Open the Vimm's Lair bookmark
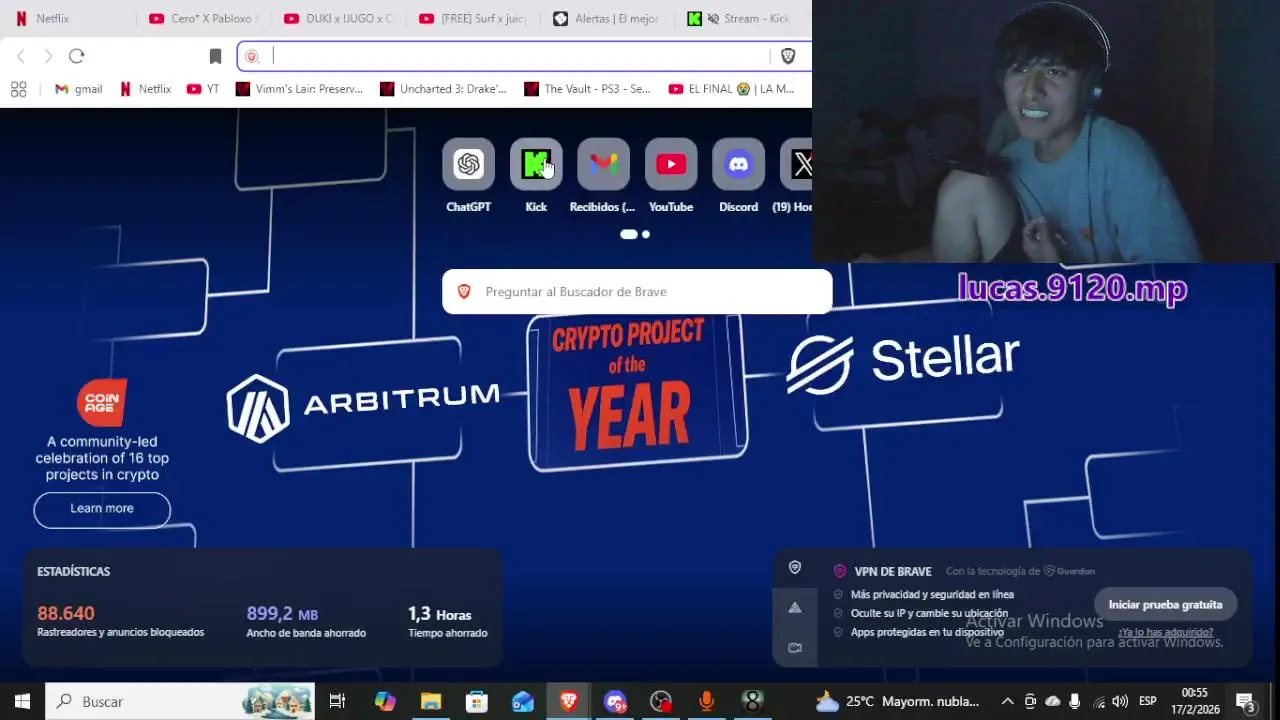Screen dimensions: 1280x720 tap(299, 89)
